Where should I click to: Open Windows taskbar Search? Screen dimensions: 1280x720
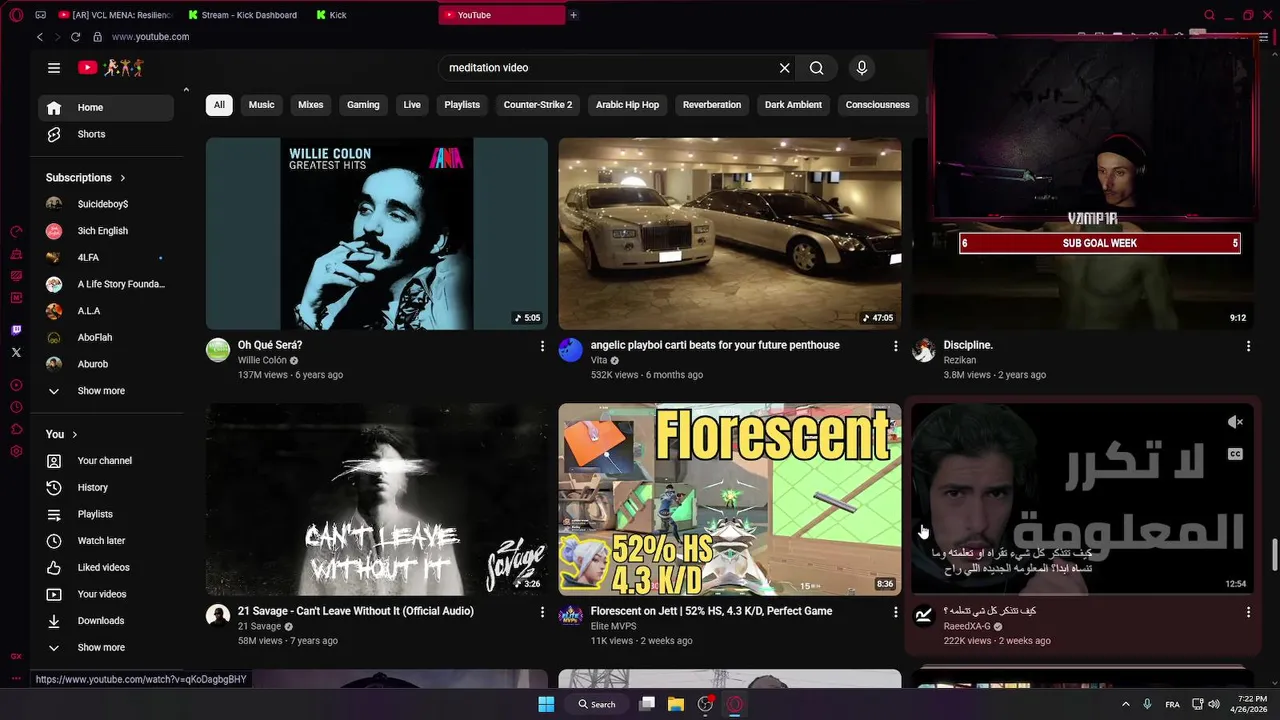click(597, 704)
